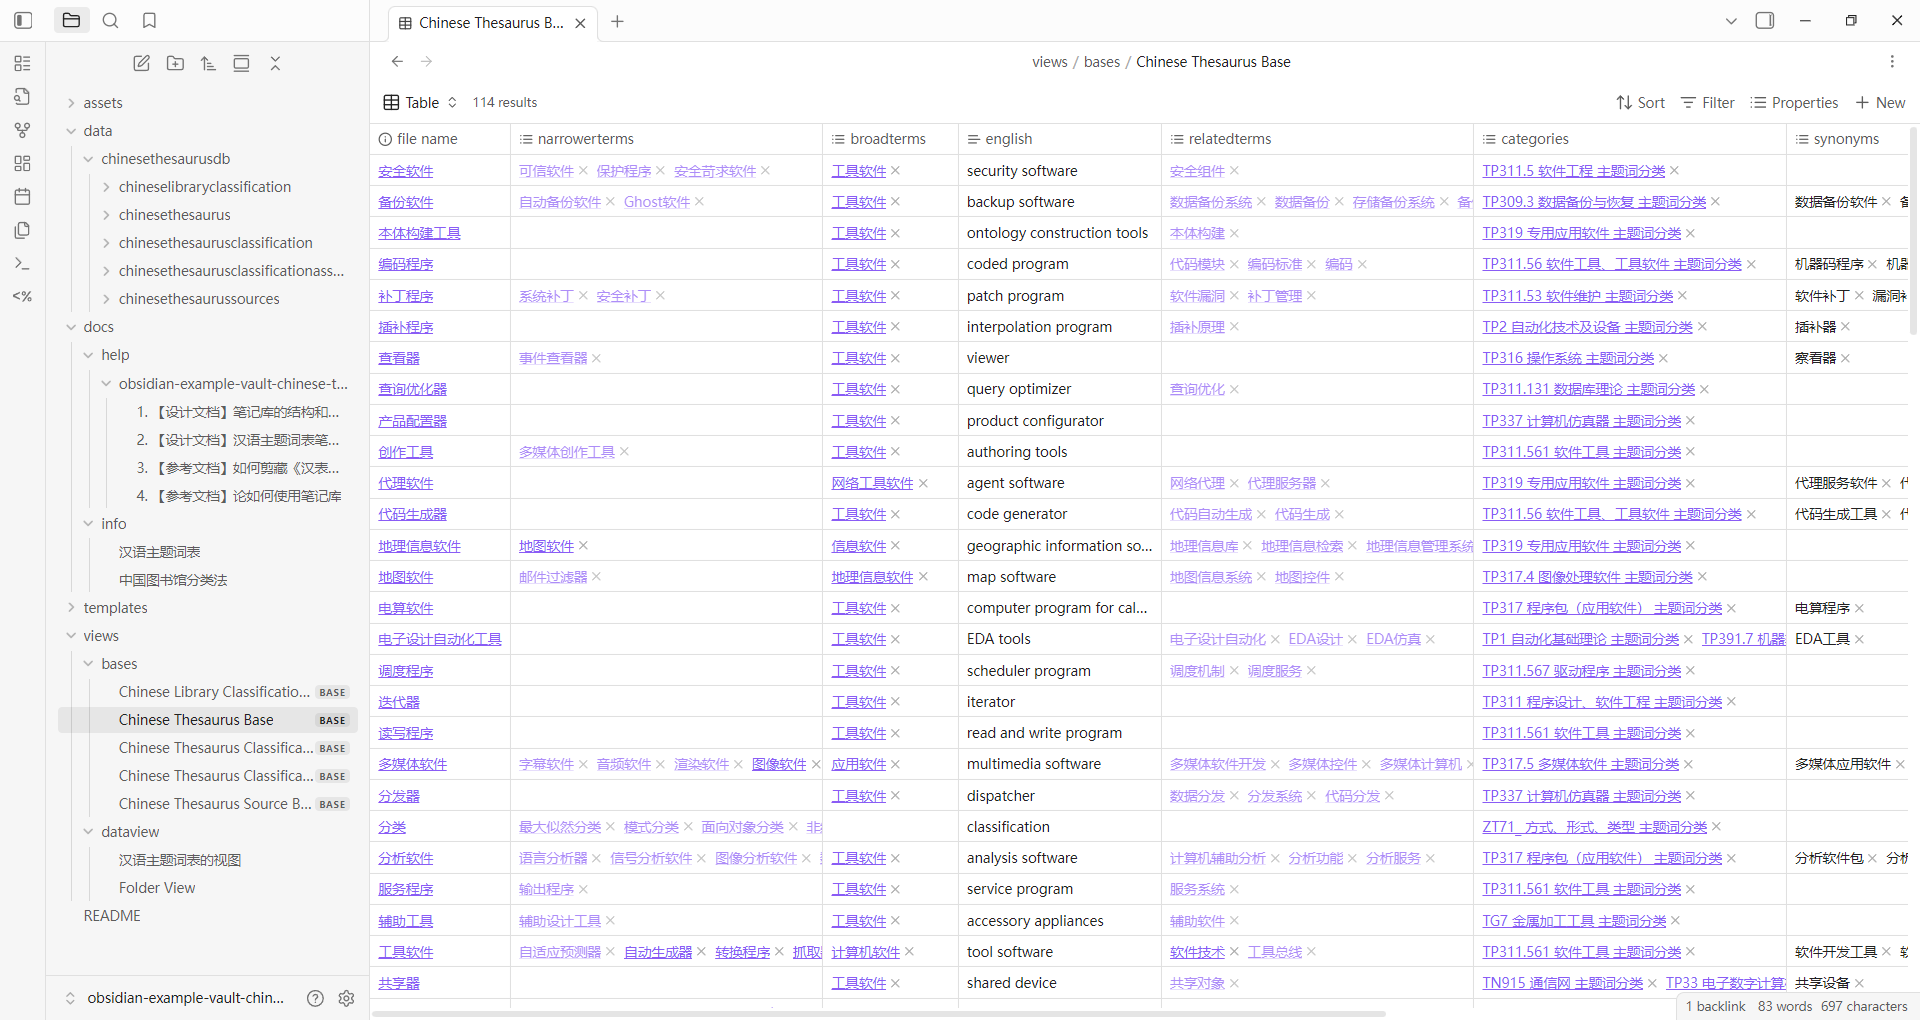Open the vault settings gear
The width and height of the screenshot is (1920, 1020).
[346, 998]
